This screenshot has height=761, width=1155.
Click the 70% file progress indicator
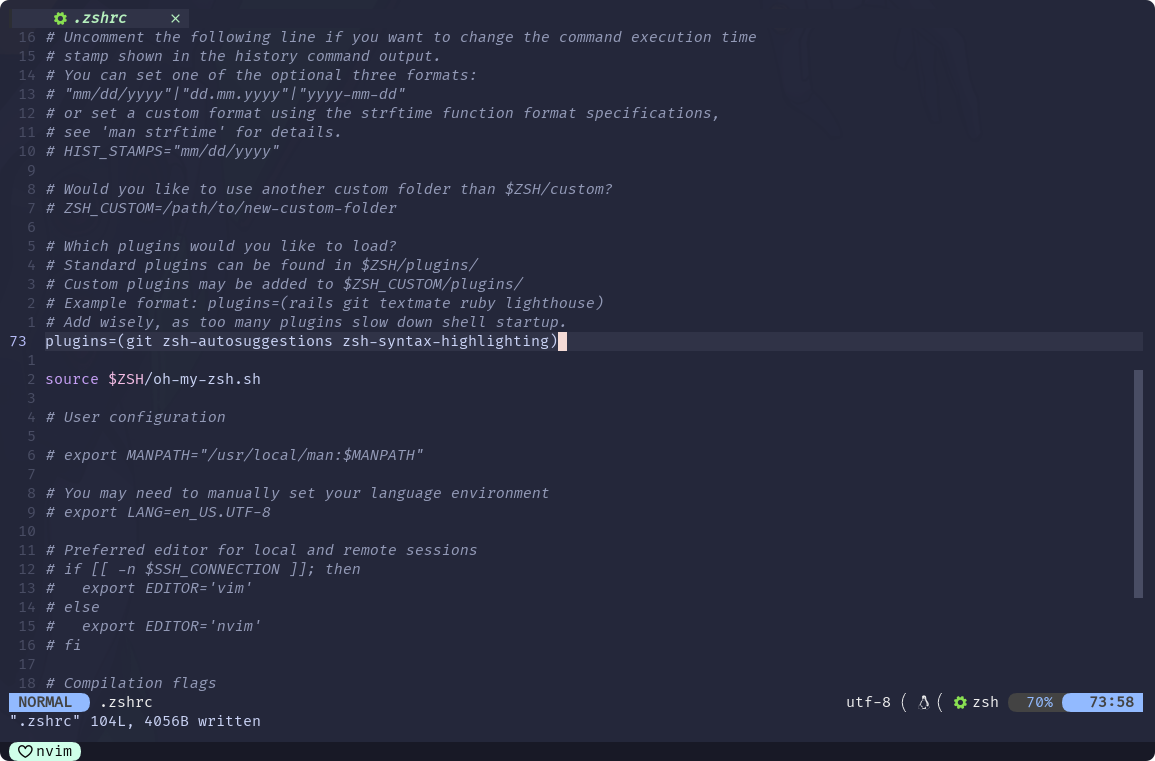(x=1039, y=702)
